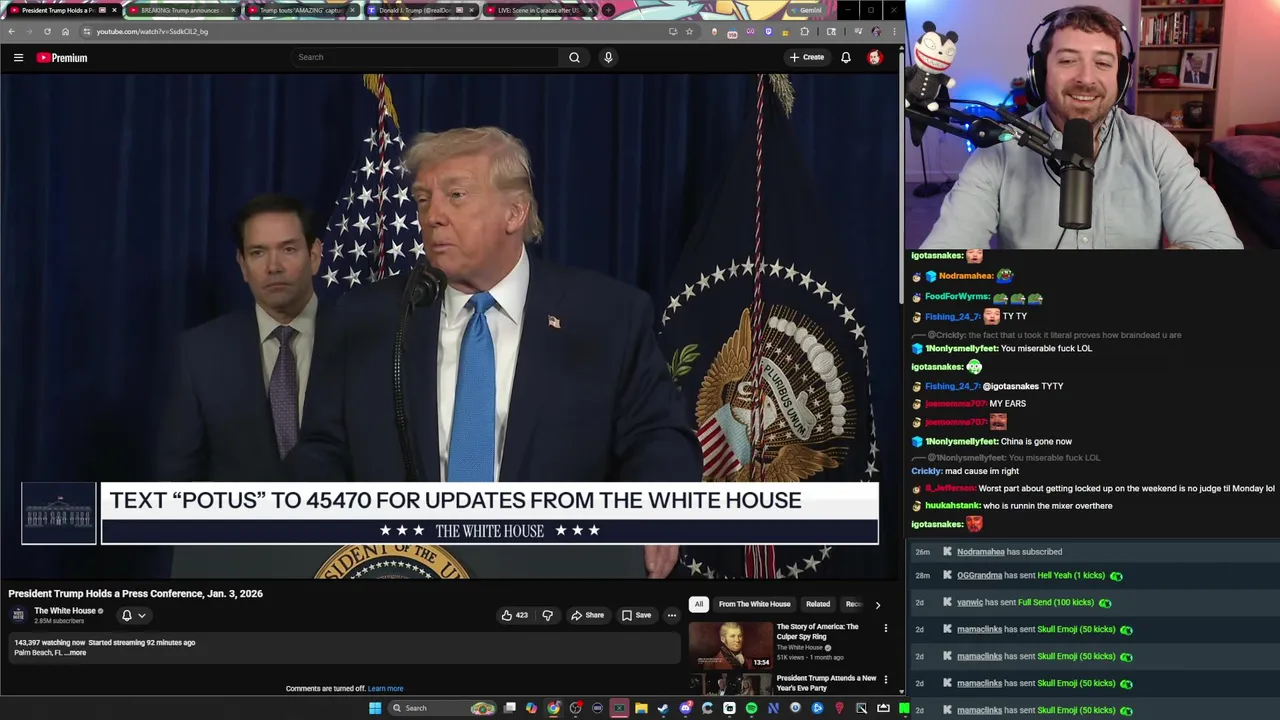Switch to LIVE: Scene in Caracas tab

tap(539, 10)
